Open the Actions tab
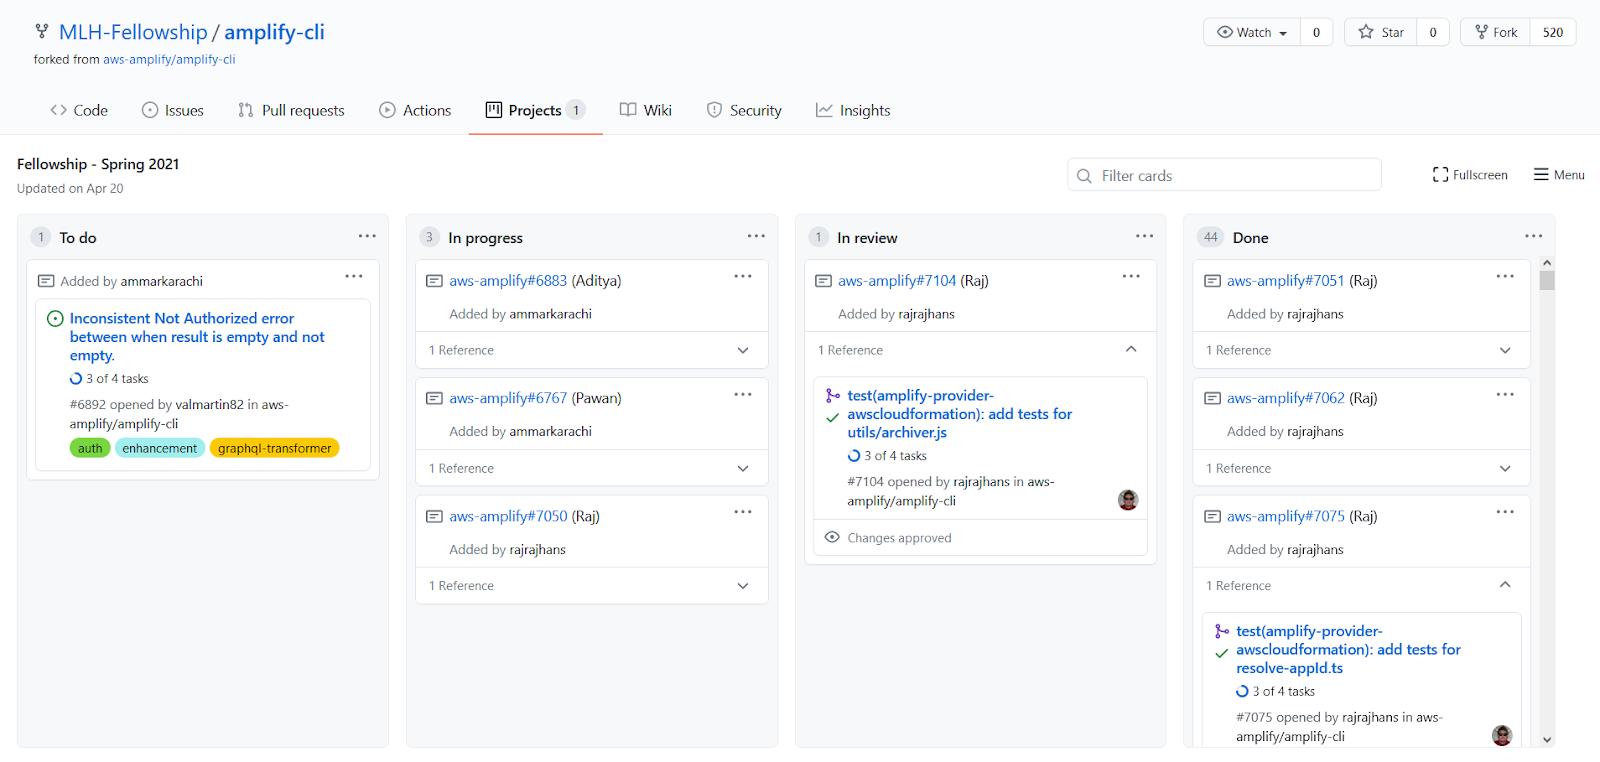This screenshot has height=762, width=1600. (x=415, y=110)
